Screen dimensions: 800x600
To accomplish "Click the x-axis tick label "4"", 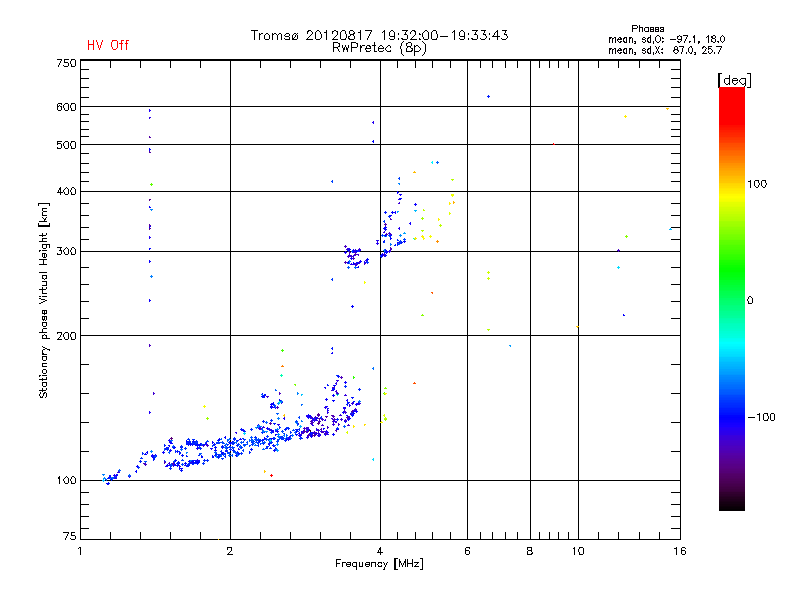I will point(380,551).
